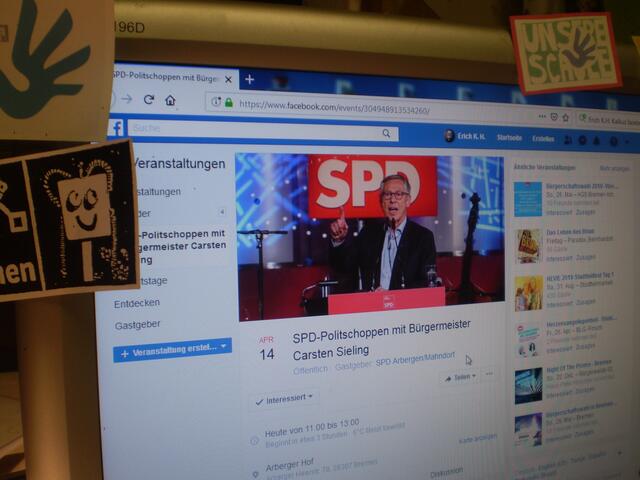Image resolution: width=640 pixels, height=480 pixels.
Task: Open the Interessiert dropdown
Action: 284,399
